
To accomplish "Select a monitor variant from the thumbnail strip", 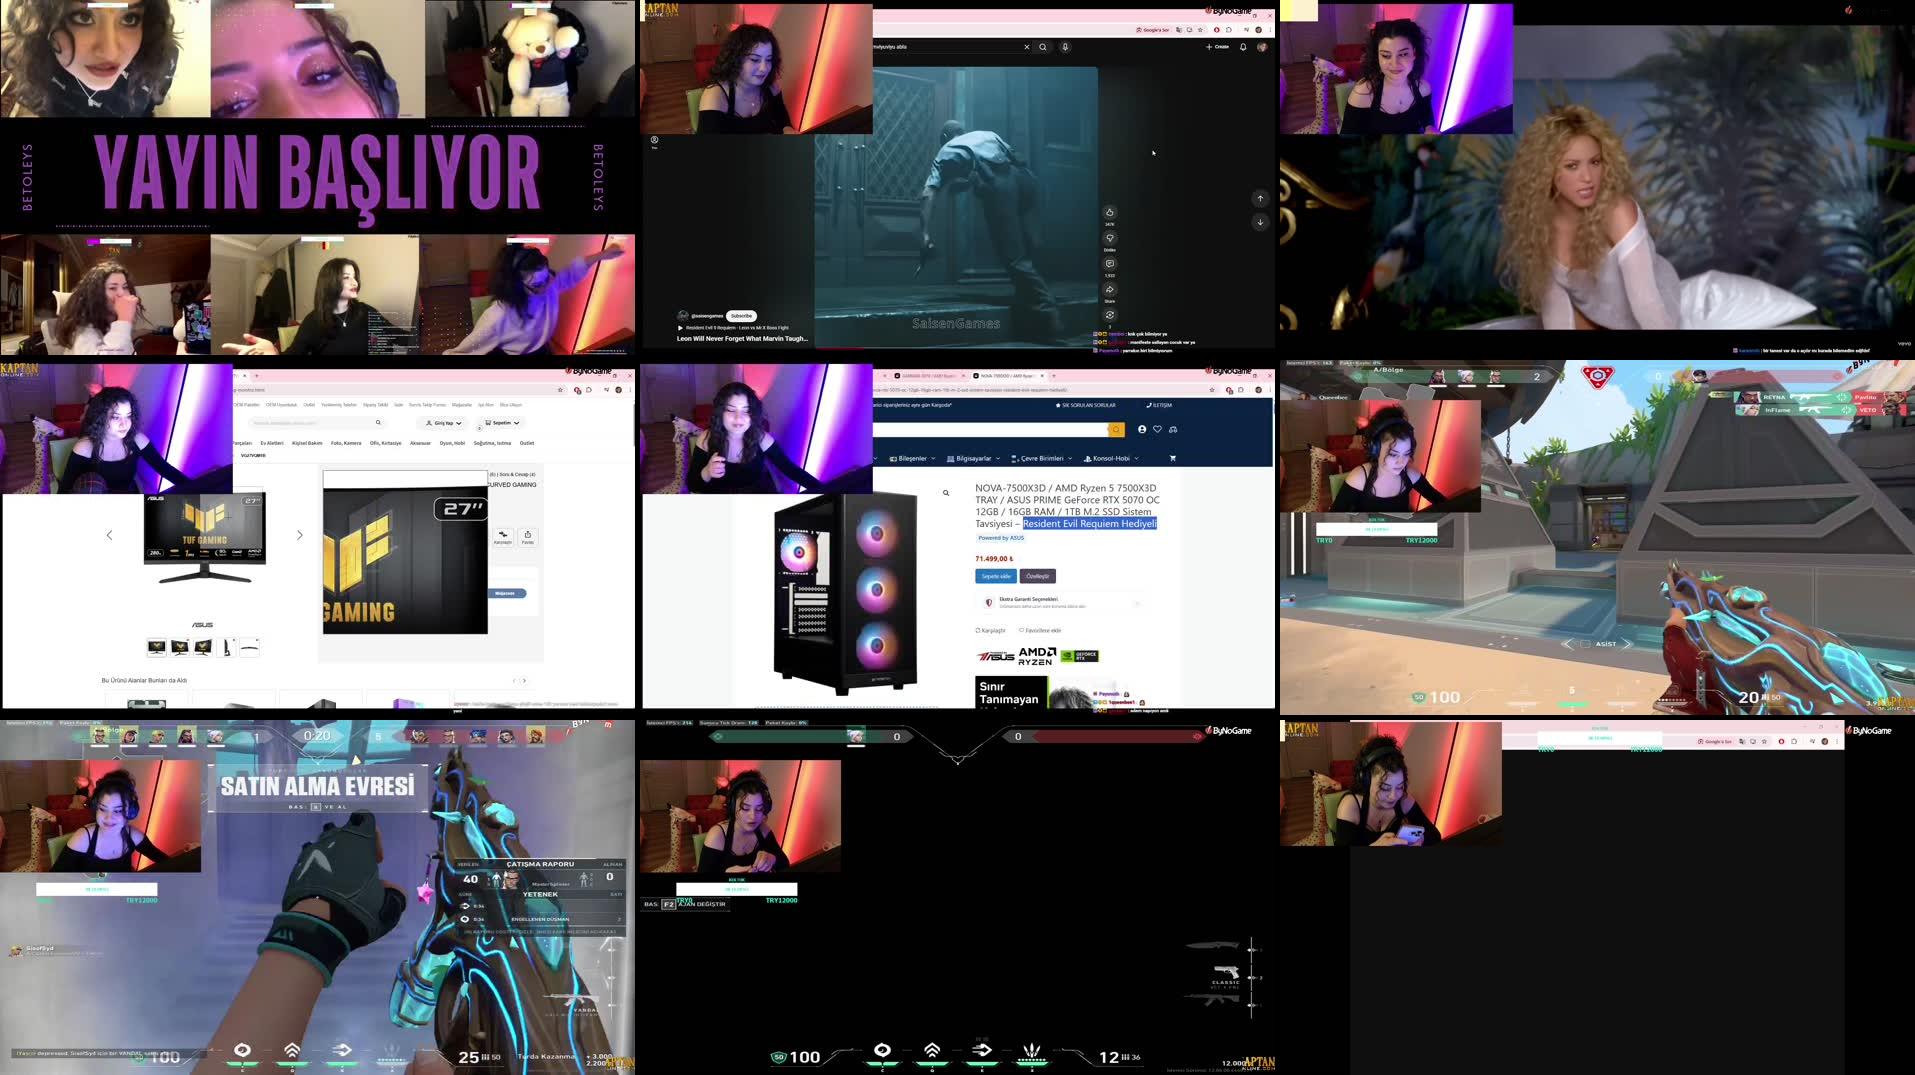I will pyautogui.click(x=156, y=646).
